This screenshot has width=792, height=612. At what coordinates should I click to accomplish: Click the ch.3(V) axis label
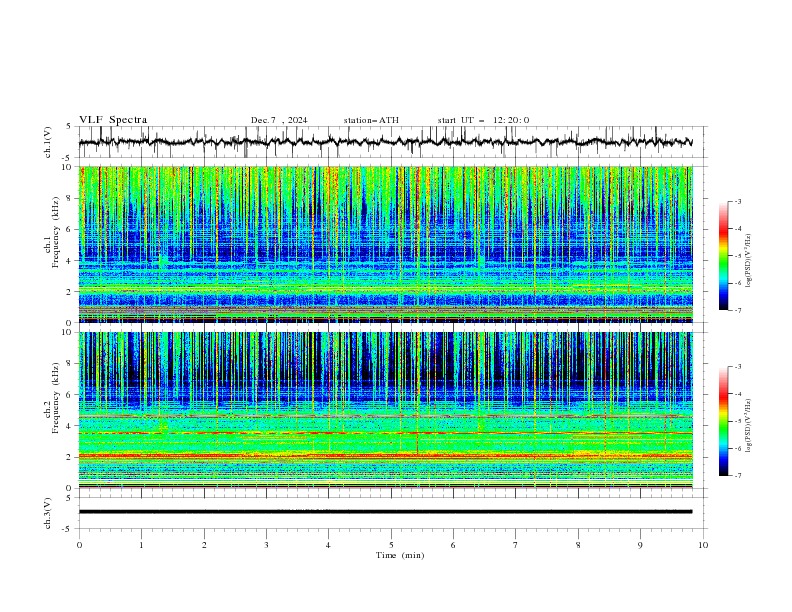(48, 513)
